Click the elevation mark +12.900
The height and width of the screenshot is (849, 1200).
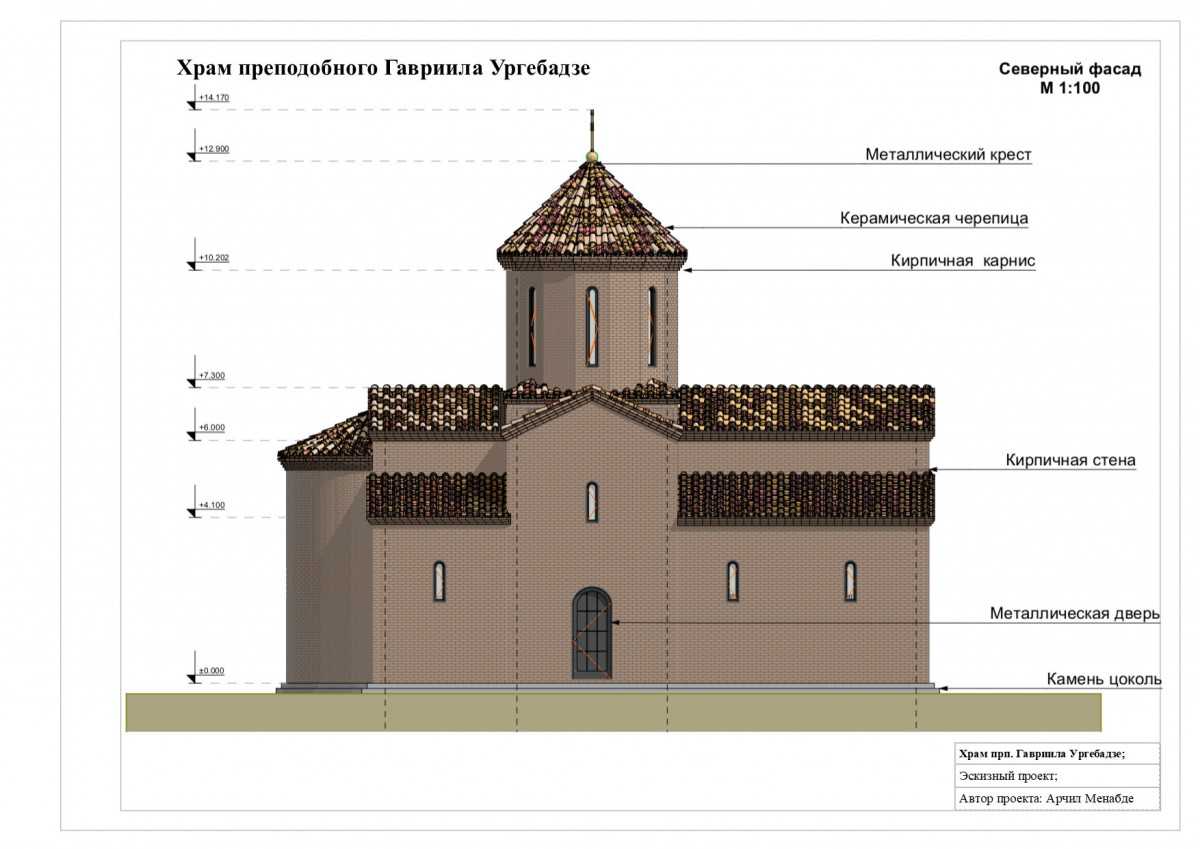[214, 149]
